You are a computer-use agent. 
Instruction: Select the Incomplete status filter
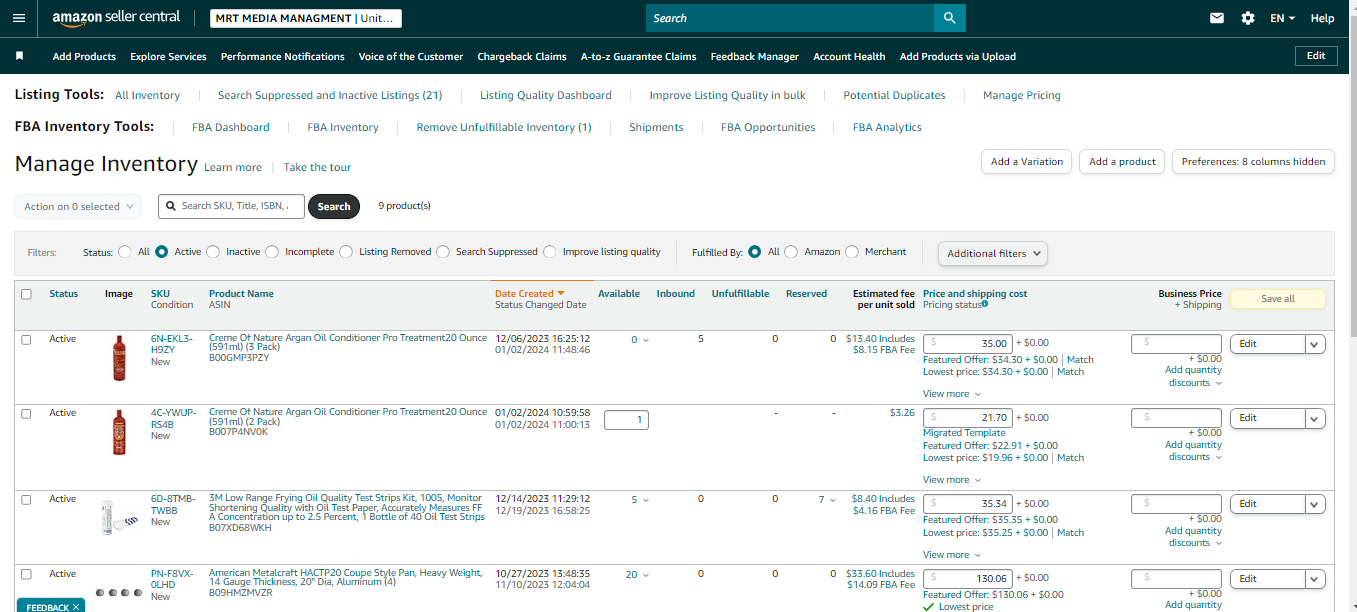(x=272, y=252)
